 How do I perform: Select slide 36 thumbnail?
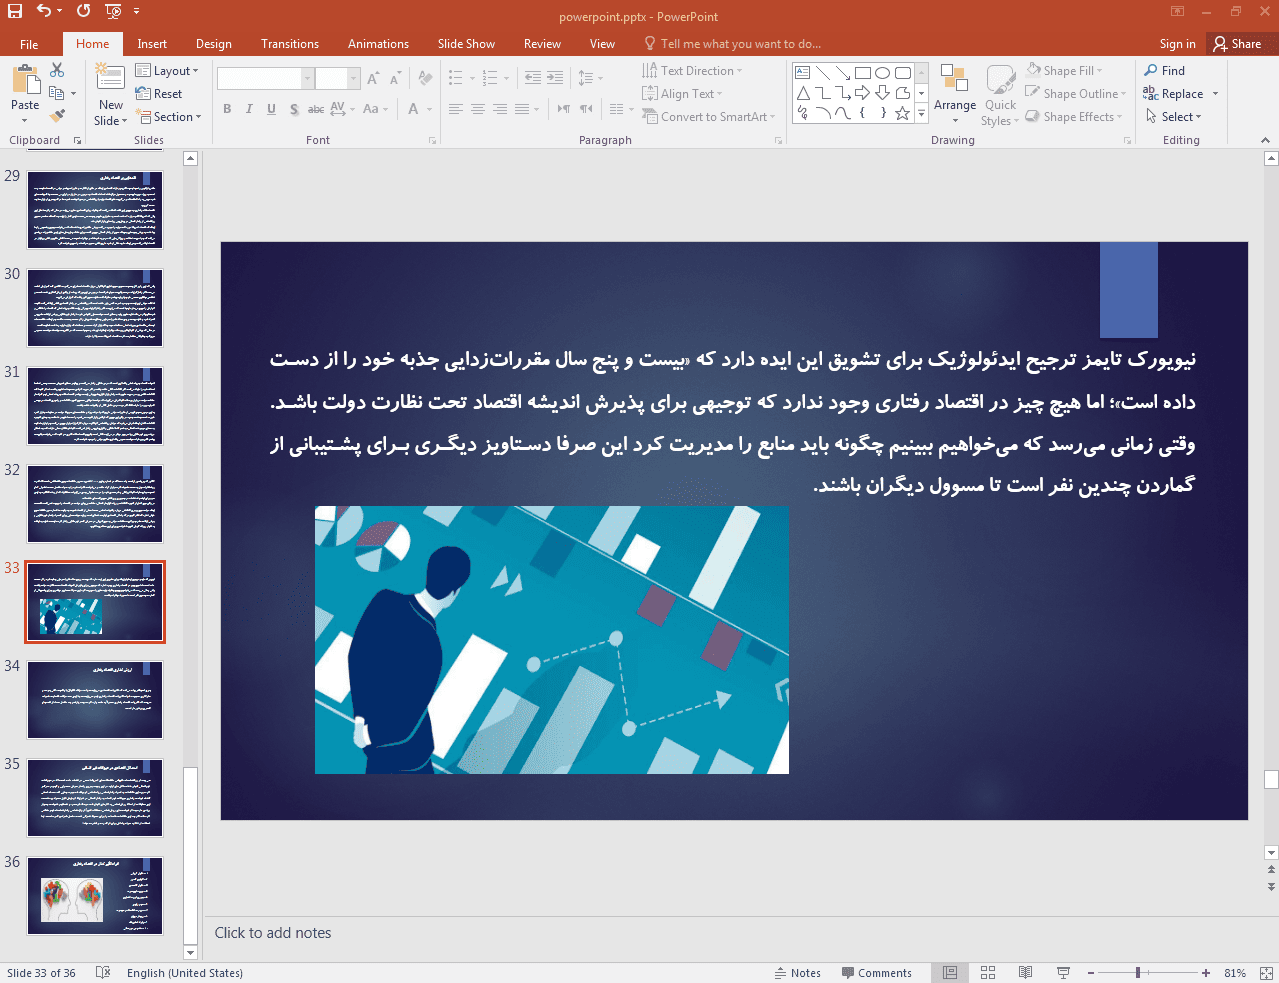(x=95, y=896)
